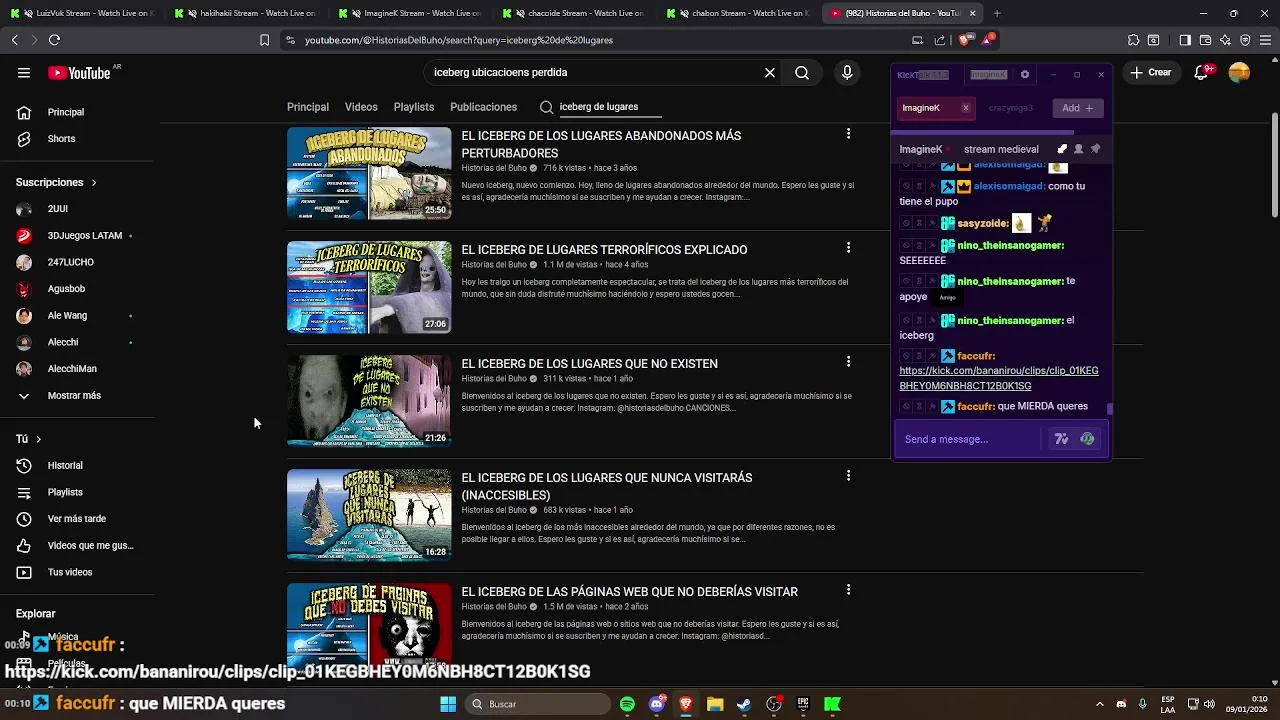1280x720 pixels.
Task: Expand the Tú section chevron
Action: click(x=39, y=439)
